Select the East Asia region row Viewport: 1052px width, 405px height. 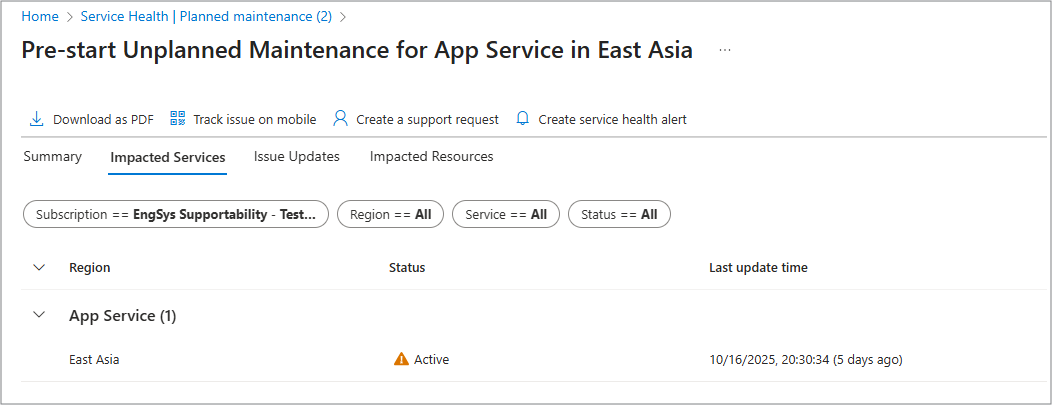(x=94, y=359)
